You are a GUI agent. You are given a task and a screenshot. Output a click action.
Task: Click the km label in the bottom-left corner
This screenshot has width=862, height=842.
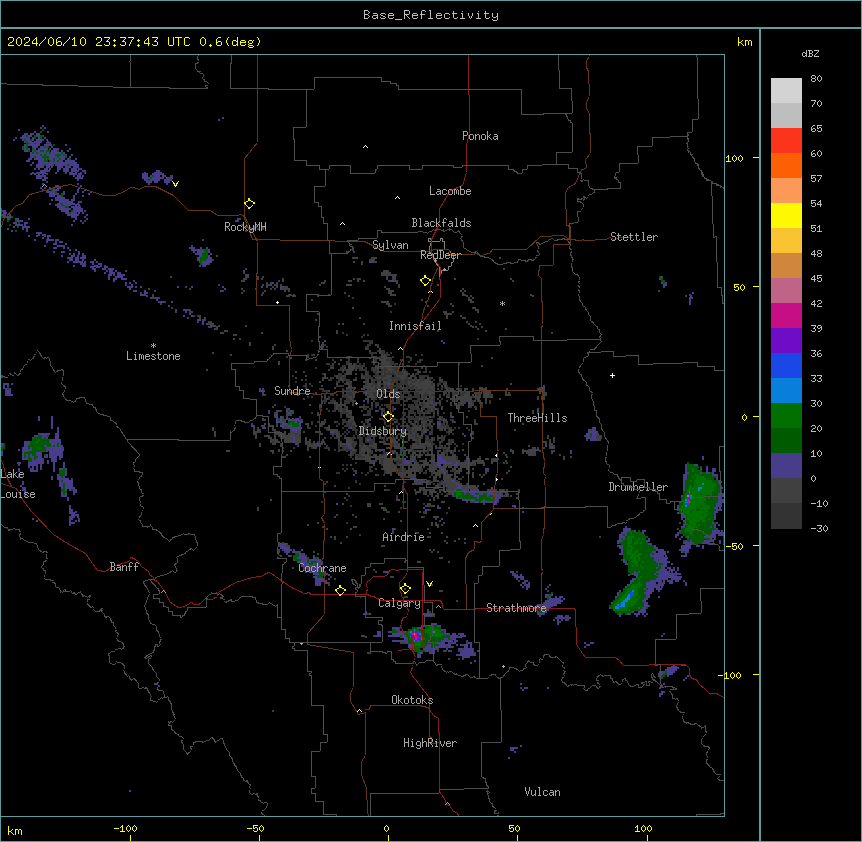click(x=15, y=830)
